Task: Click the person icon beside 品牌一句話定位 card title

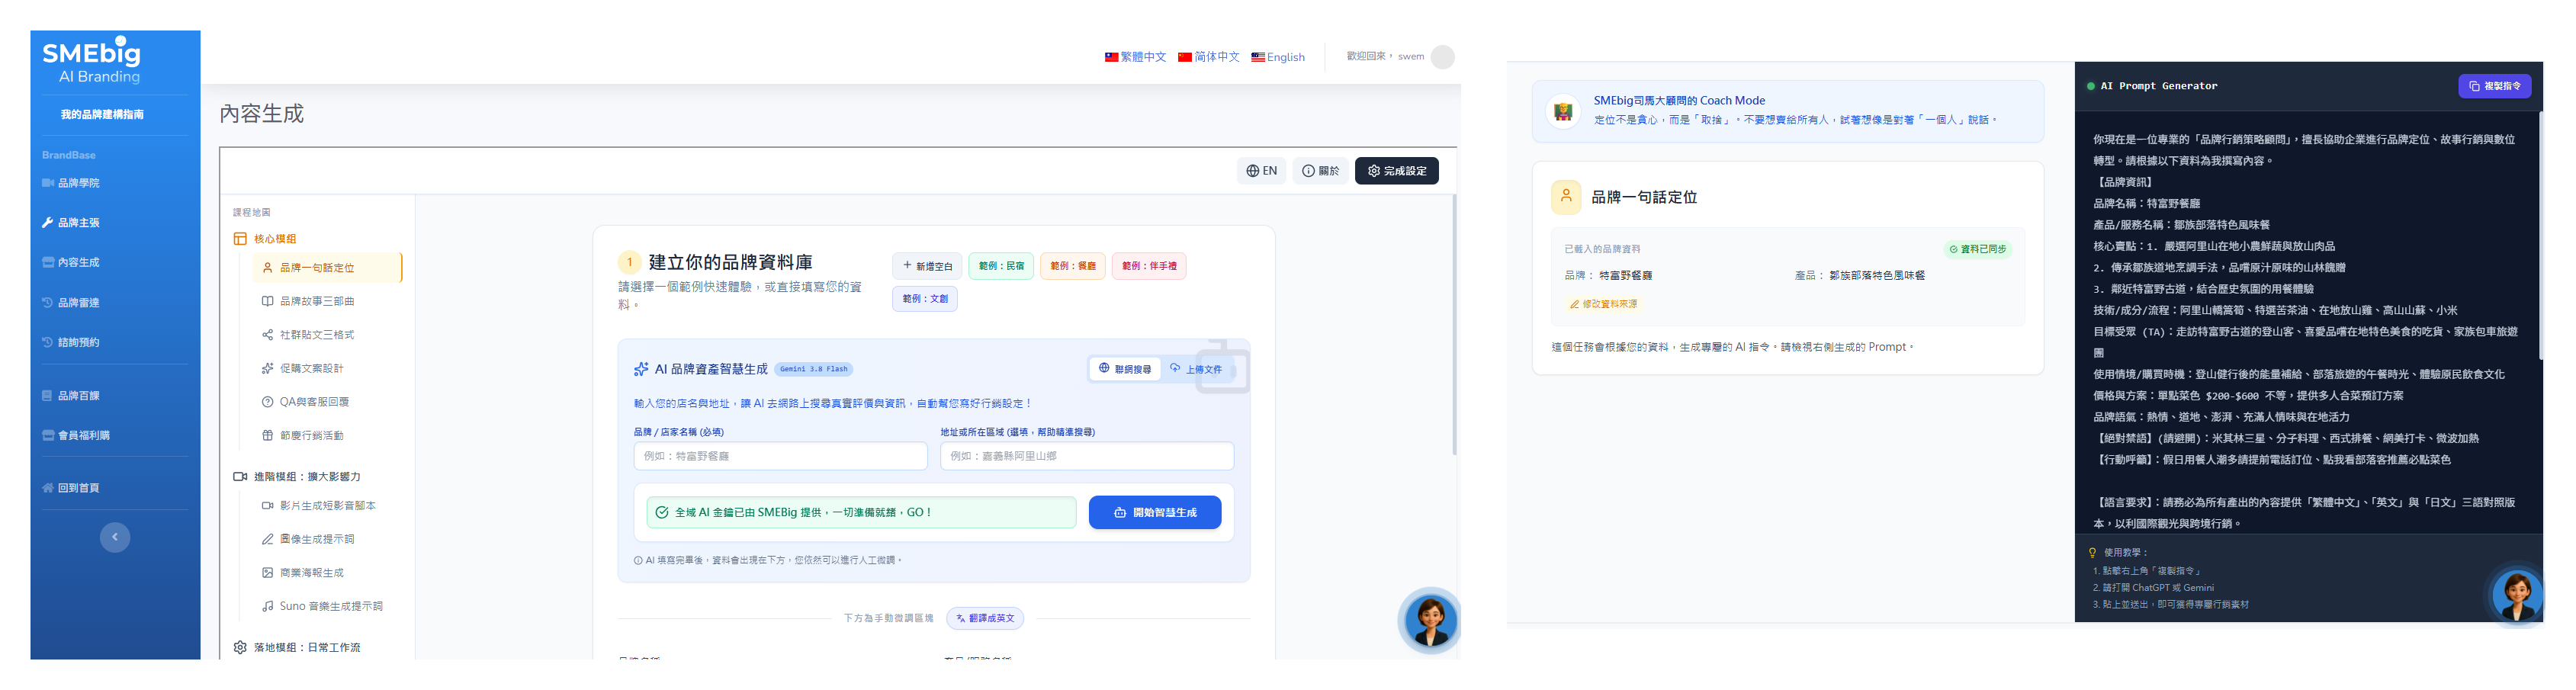Action: (1566, 197)
